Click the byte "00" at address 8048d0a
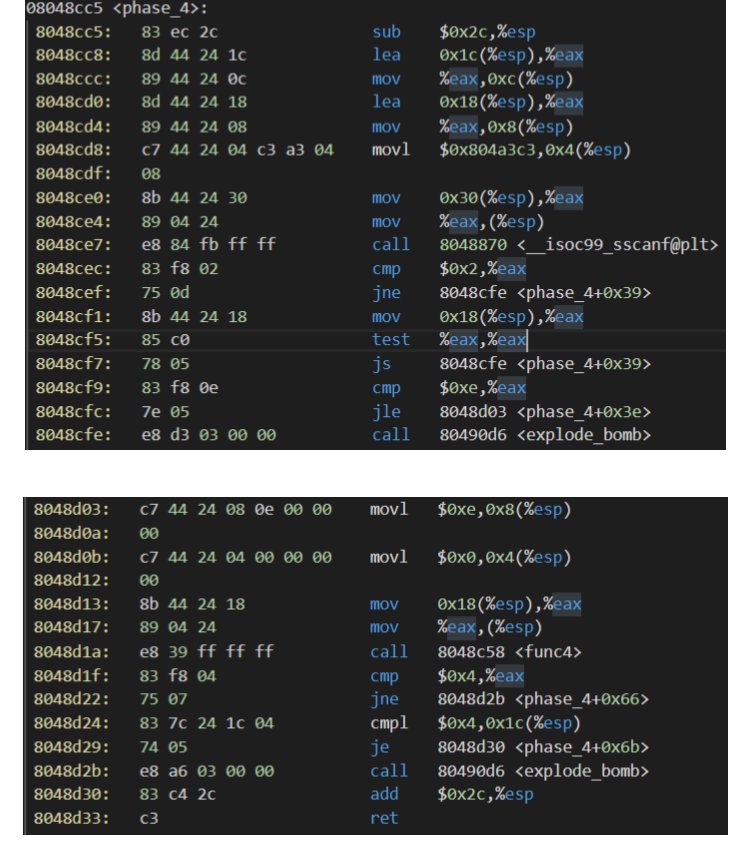 [x=149, y=533]
